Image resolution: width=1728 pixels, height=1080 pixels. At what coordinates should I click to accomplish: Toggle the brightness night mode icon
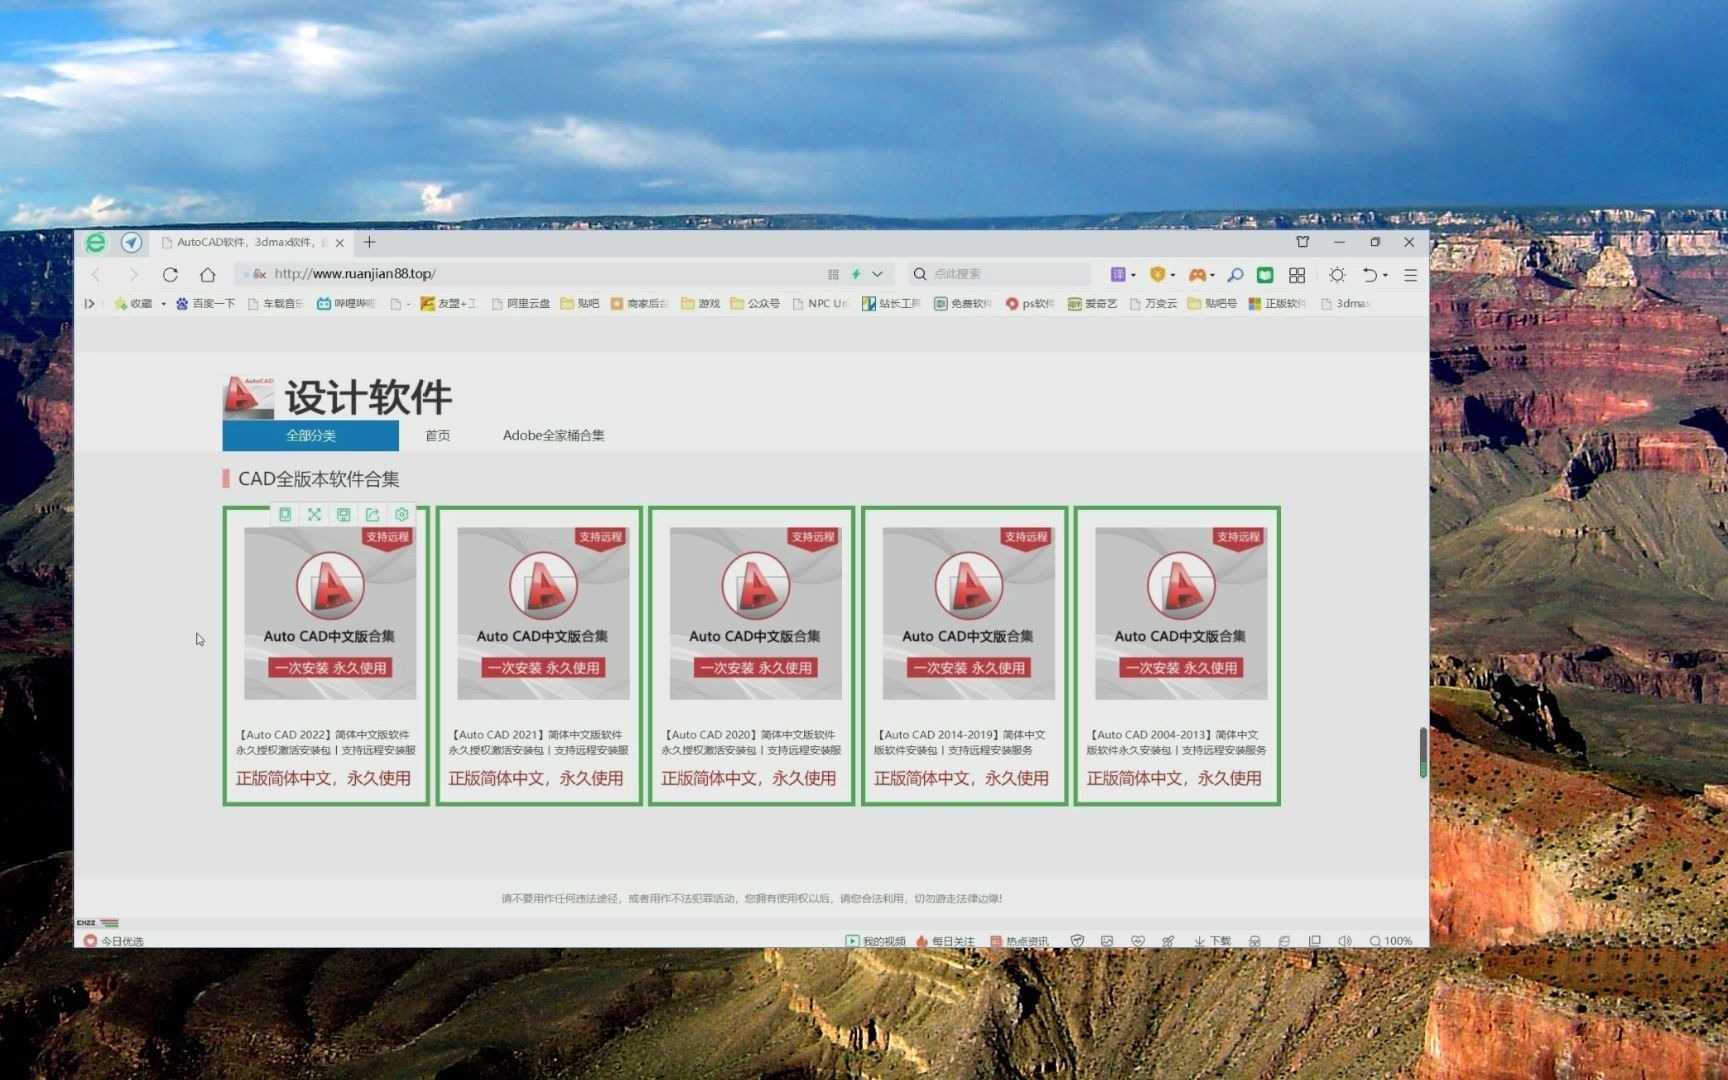(x=1337, y=274)
